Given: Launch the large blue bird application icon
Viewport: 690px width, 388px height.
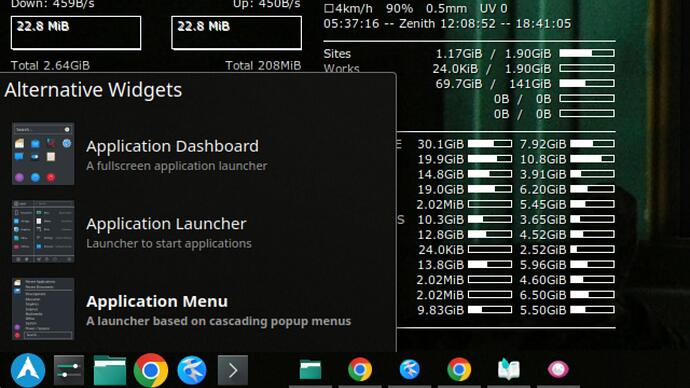Looking at the screenshot, I should [x=192, y=370].
